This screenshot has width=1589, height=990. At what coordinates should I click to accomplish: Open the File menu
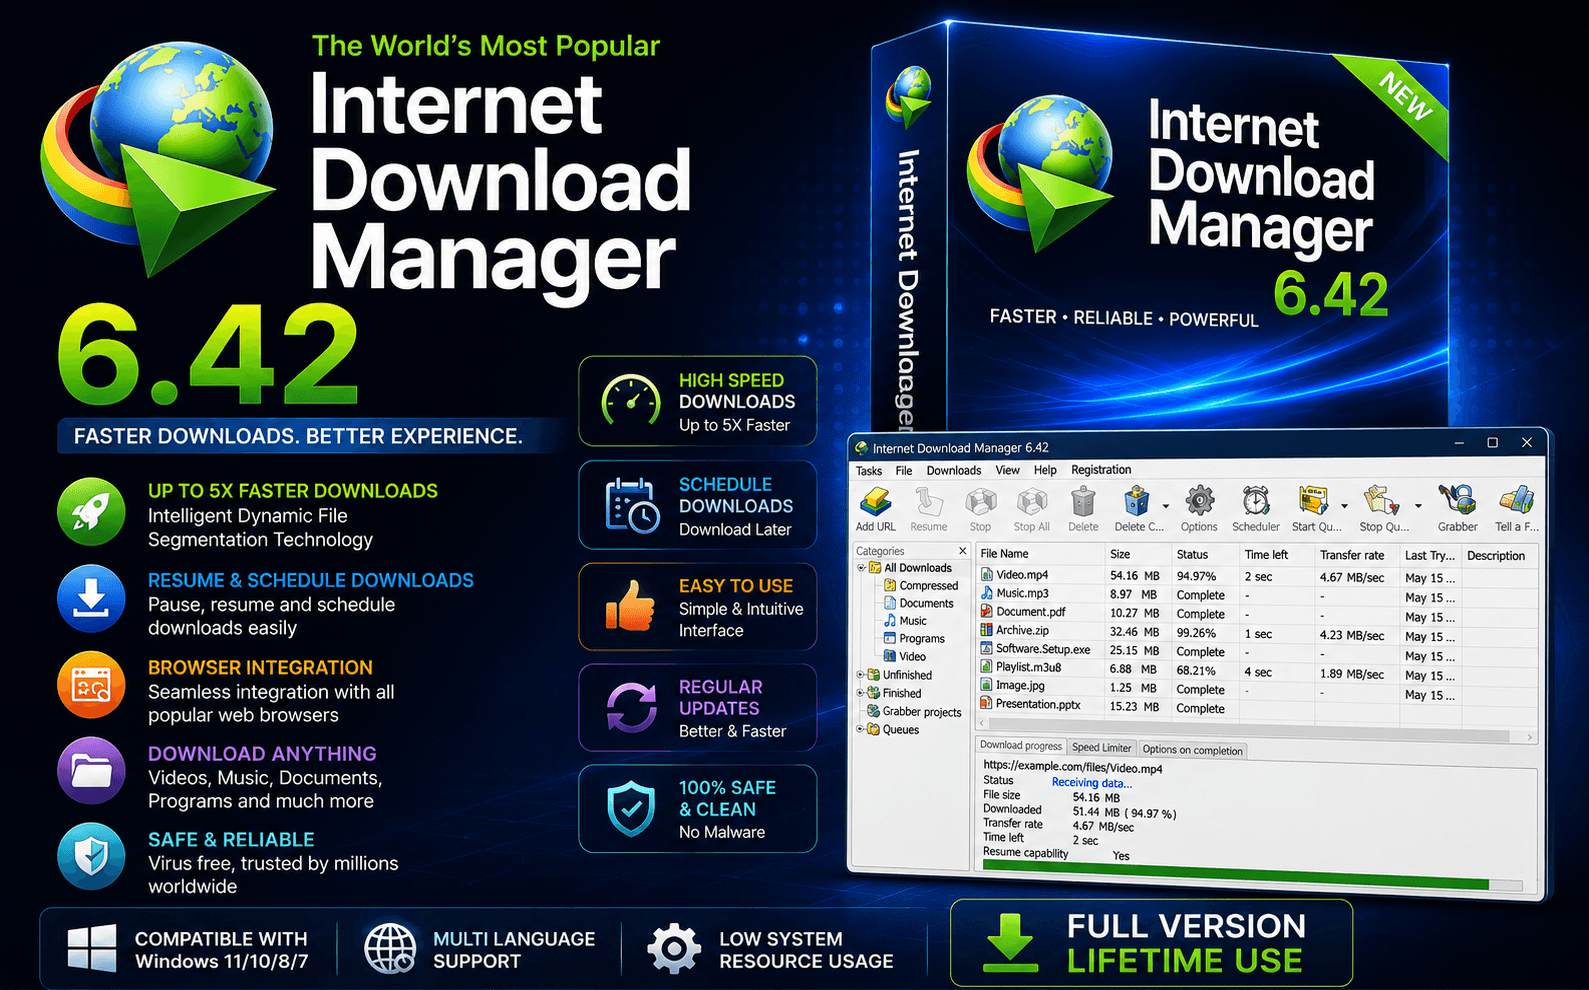(x=904, y=471)
